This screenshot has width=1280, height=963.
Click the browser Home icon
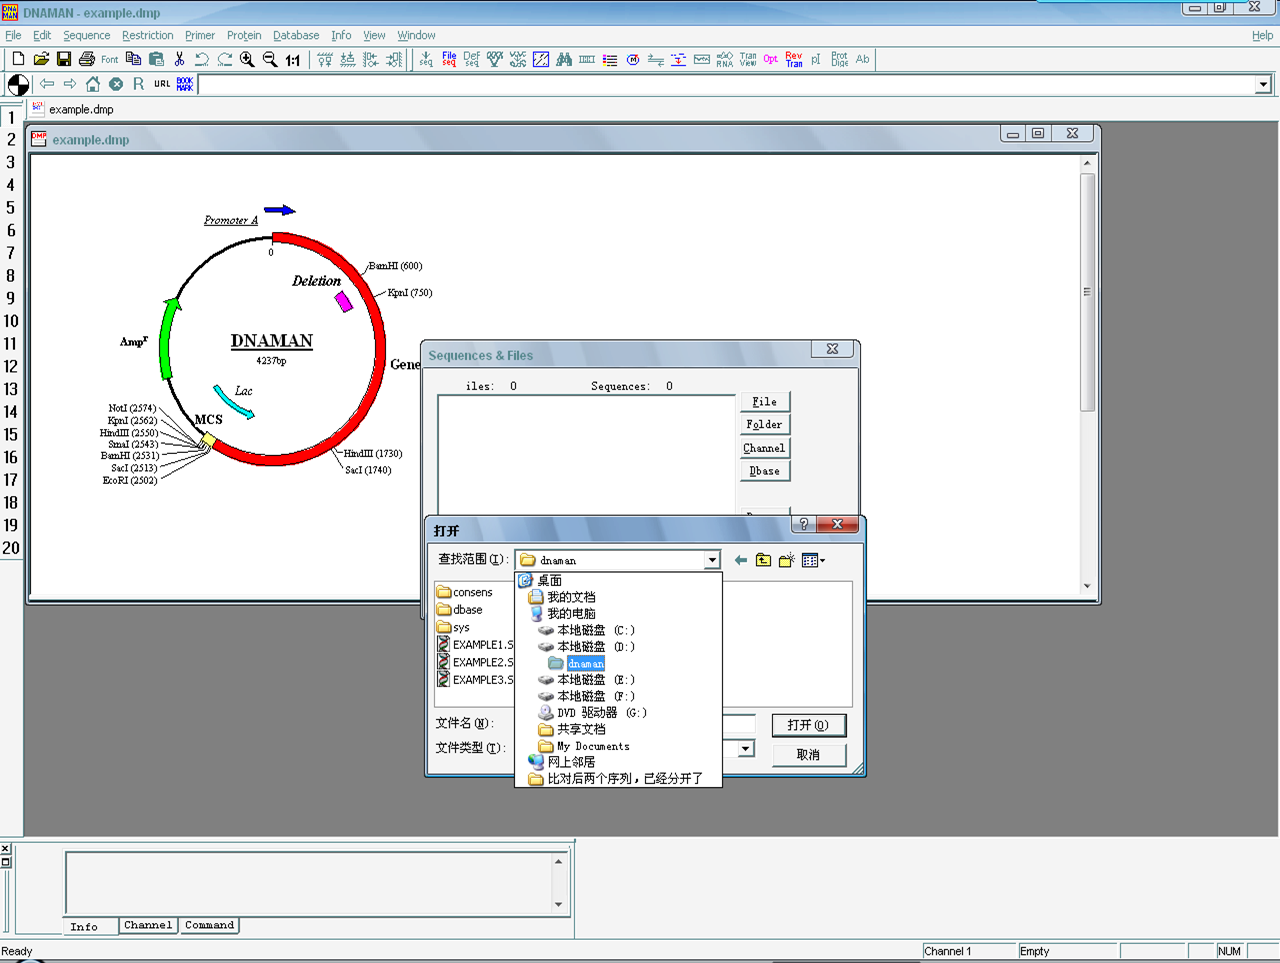pyautogui.click(x=93, y=84)
